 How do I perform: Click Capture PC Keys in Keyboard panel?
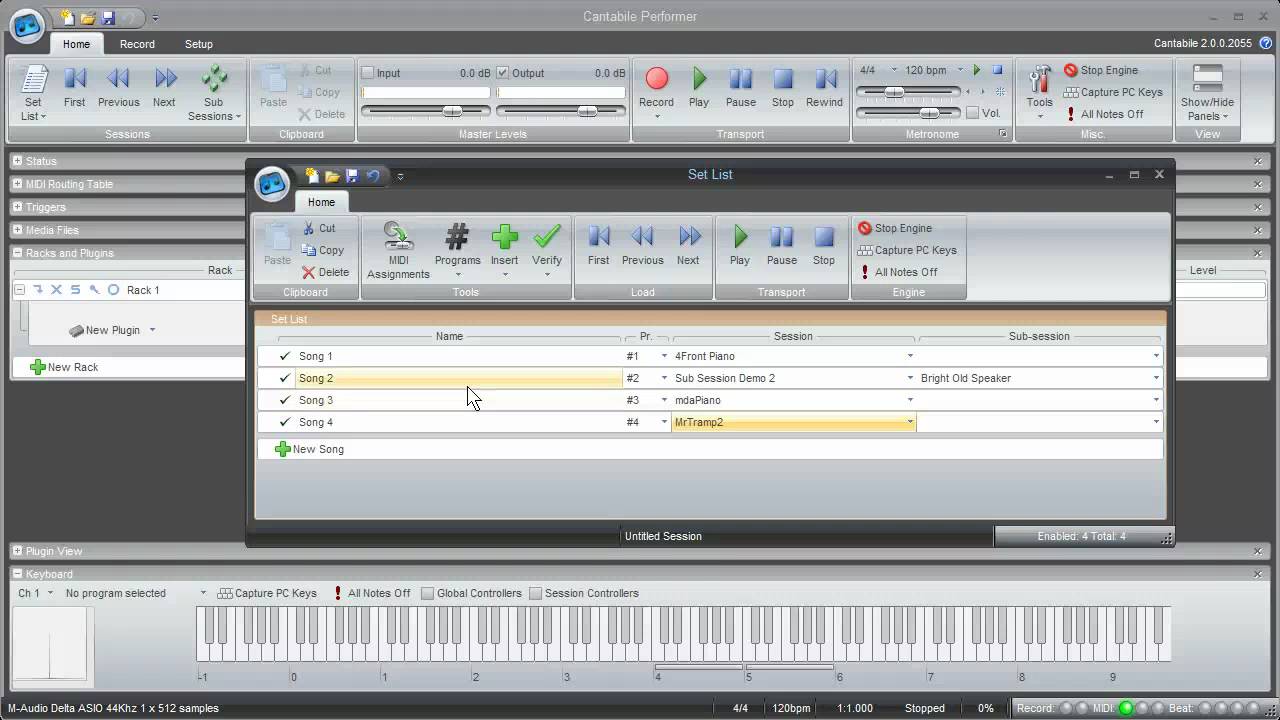click(267, 593)
